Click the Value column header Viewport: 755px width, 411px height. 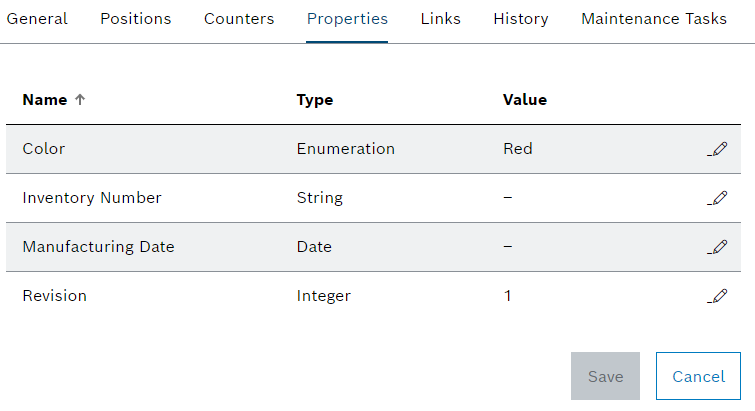pyautogui.click(x=525, y=100)
